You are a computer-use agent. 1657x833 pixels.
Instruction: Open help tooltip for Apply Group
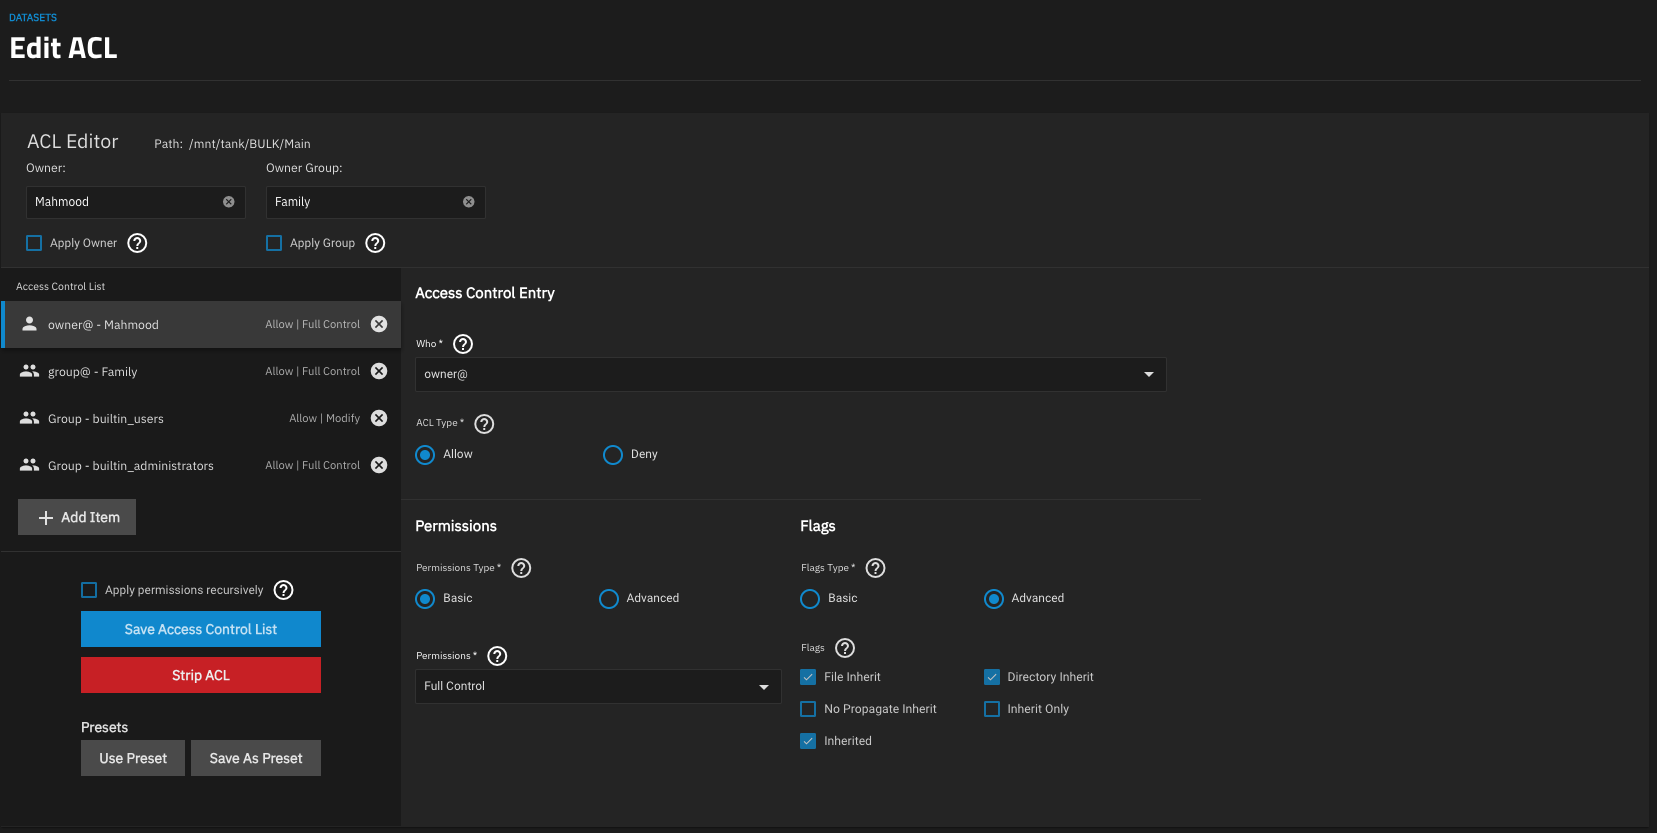376,243
